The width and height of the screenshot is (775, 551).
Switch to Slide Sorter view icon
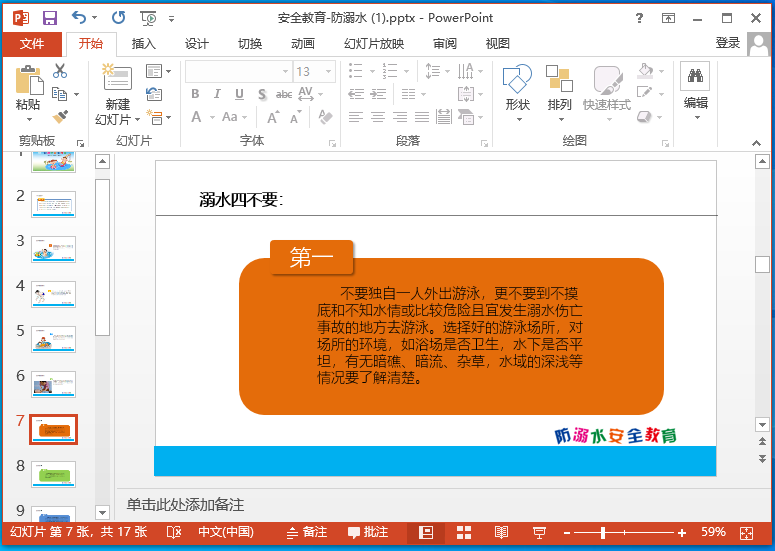point(464,533)
